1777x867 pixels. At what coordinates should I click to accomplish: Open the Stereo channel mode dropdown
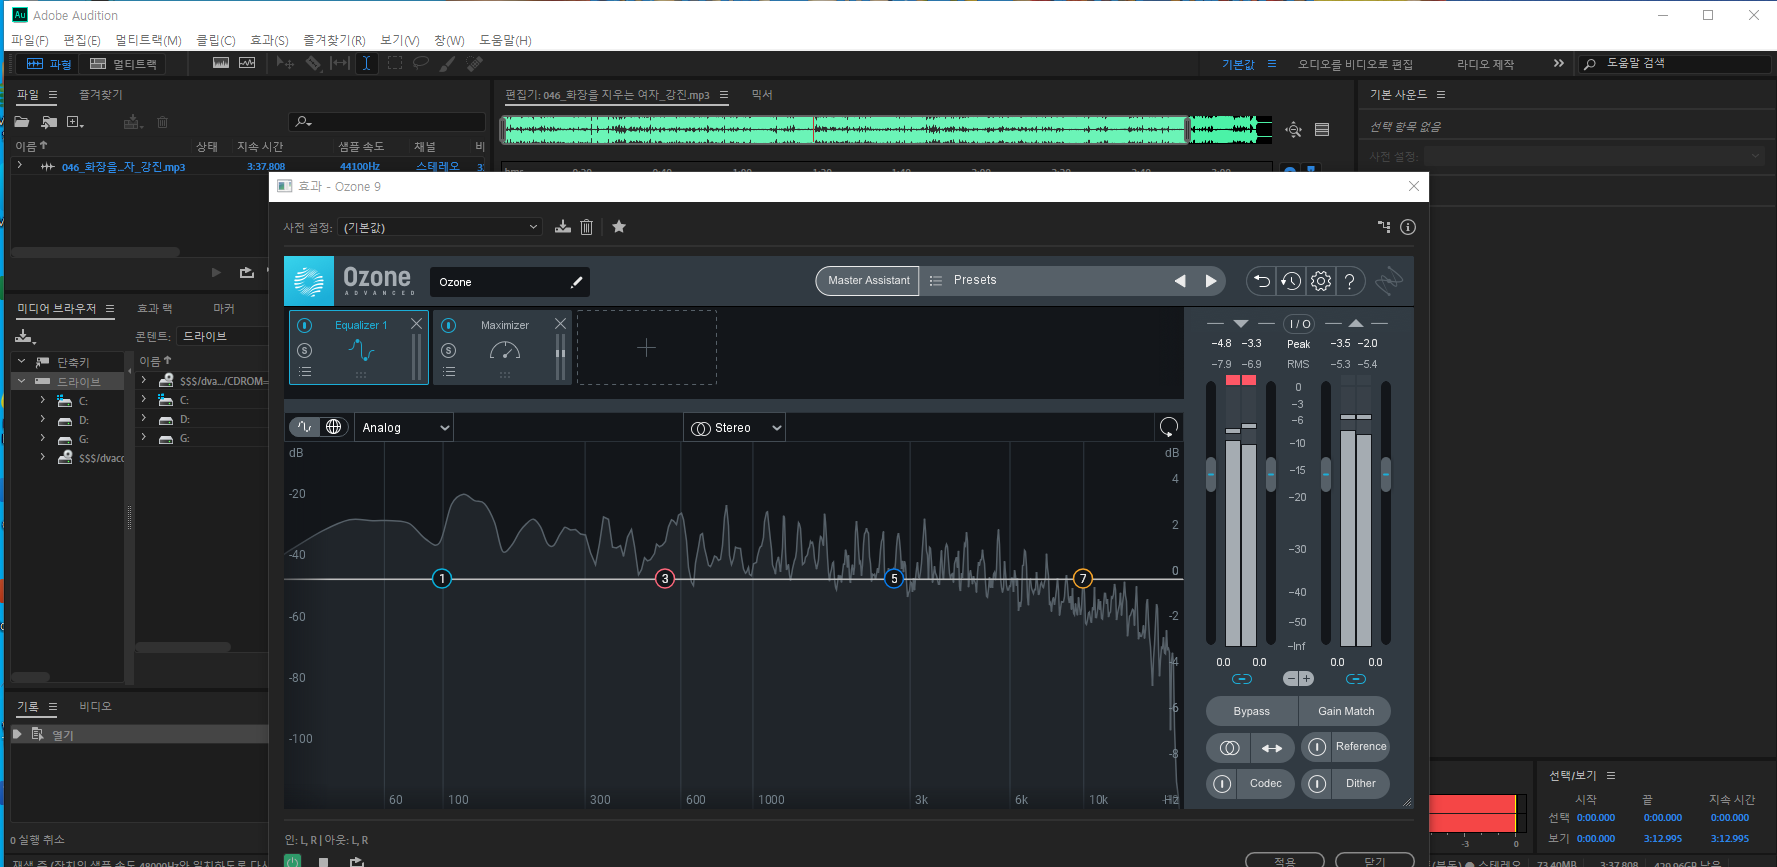(735, 428)
